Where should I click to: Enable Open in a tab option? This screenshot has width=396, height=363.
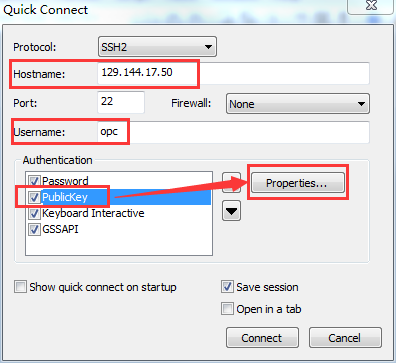(x=227, y=309)
